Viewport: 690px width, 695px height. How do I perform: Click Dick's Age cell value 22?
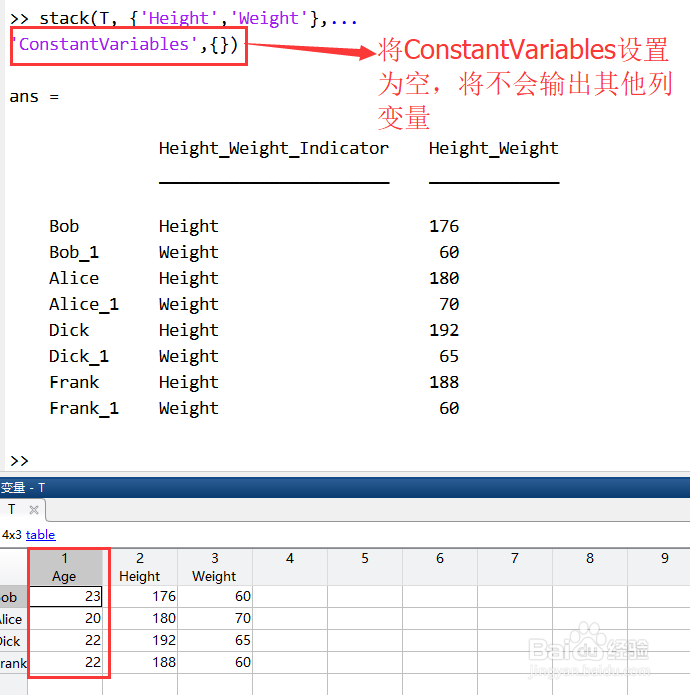65,640
